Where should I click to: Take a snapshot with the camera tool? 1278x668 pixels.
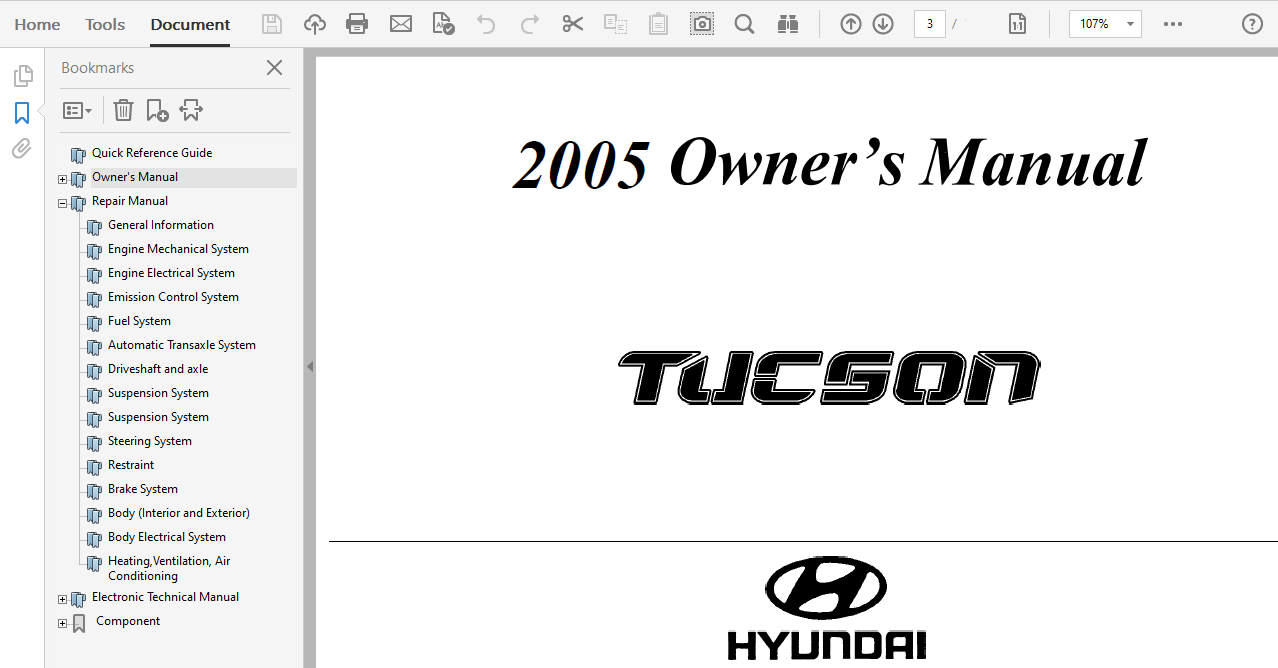[701, 23]
